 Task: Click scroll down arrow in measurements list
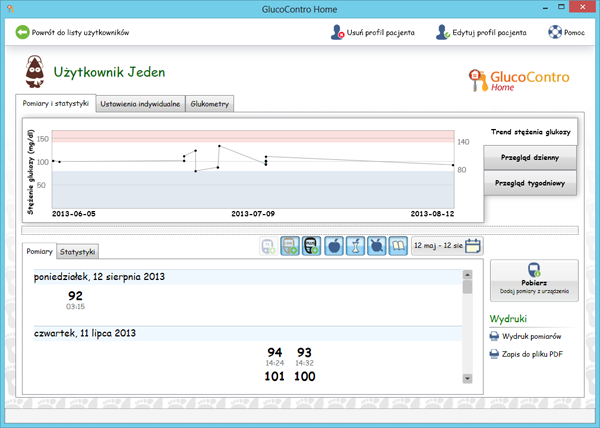tap(467, 379)
